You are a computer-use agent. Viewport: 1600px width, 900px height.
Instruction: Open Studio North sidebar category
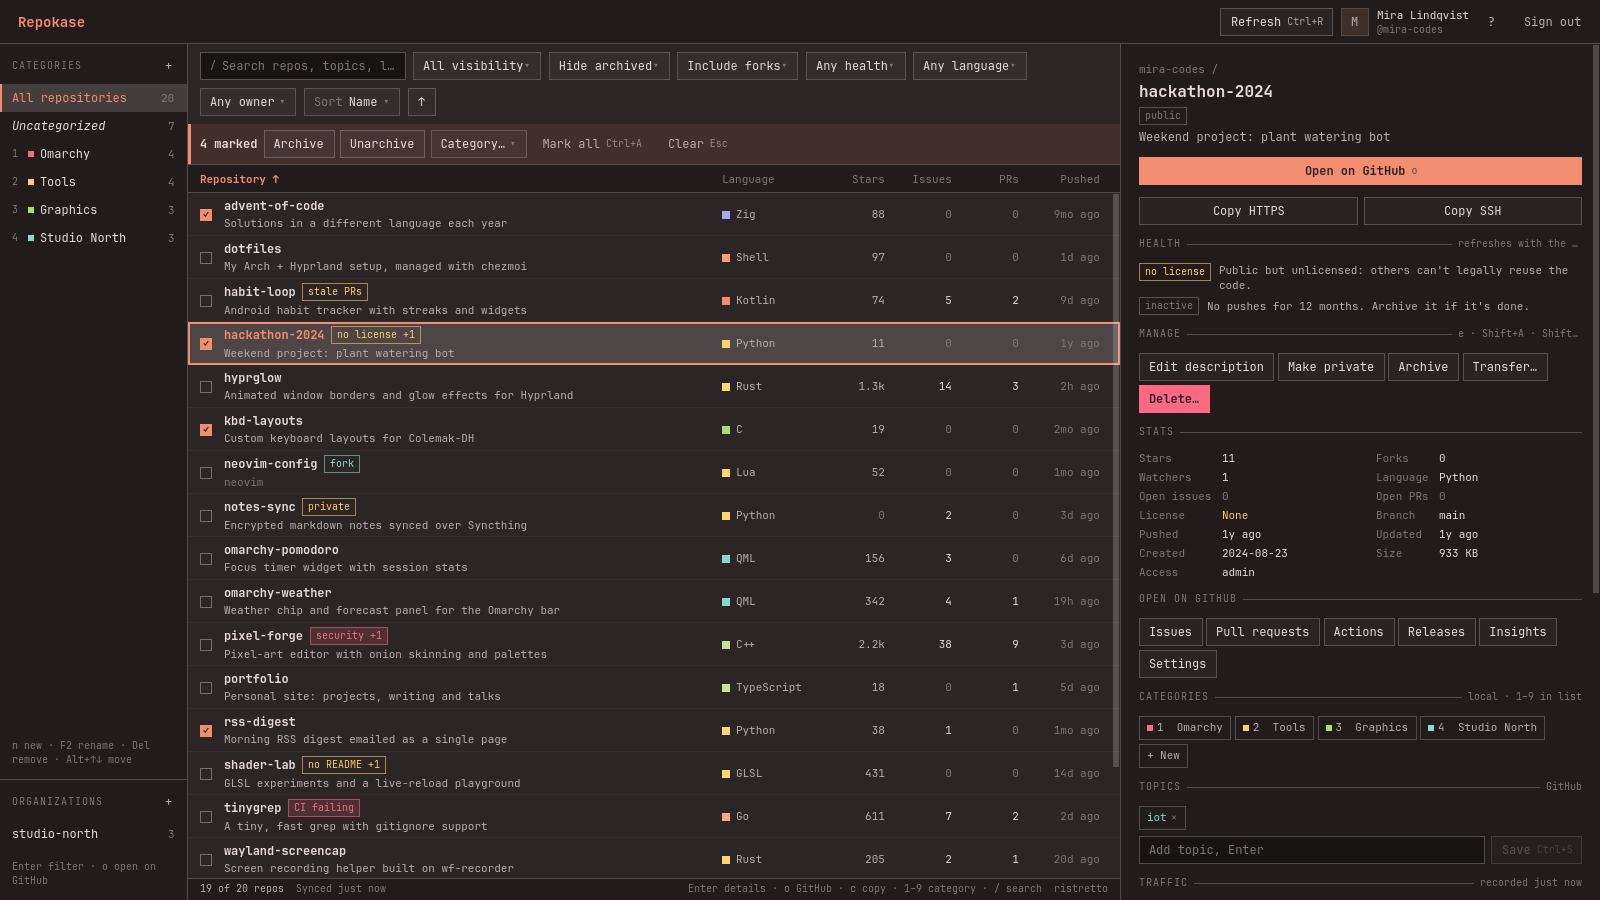click(93, 238)
